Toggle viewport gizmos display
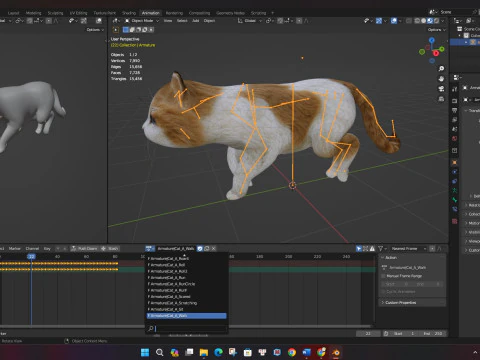The height and width of the screenshot is (360, 480). pos(379,21)
